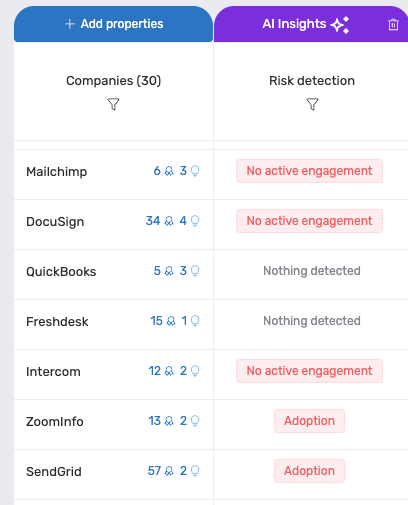
Task: Click Mailchimp's contacts count icon
Action: point(169,171)
